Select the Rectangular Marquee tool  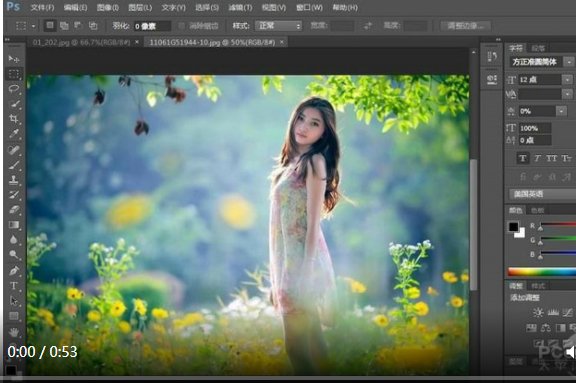[x=14, y=74]
